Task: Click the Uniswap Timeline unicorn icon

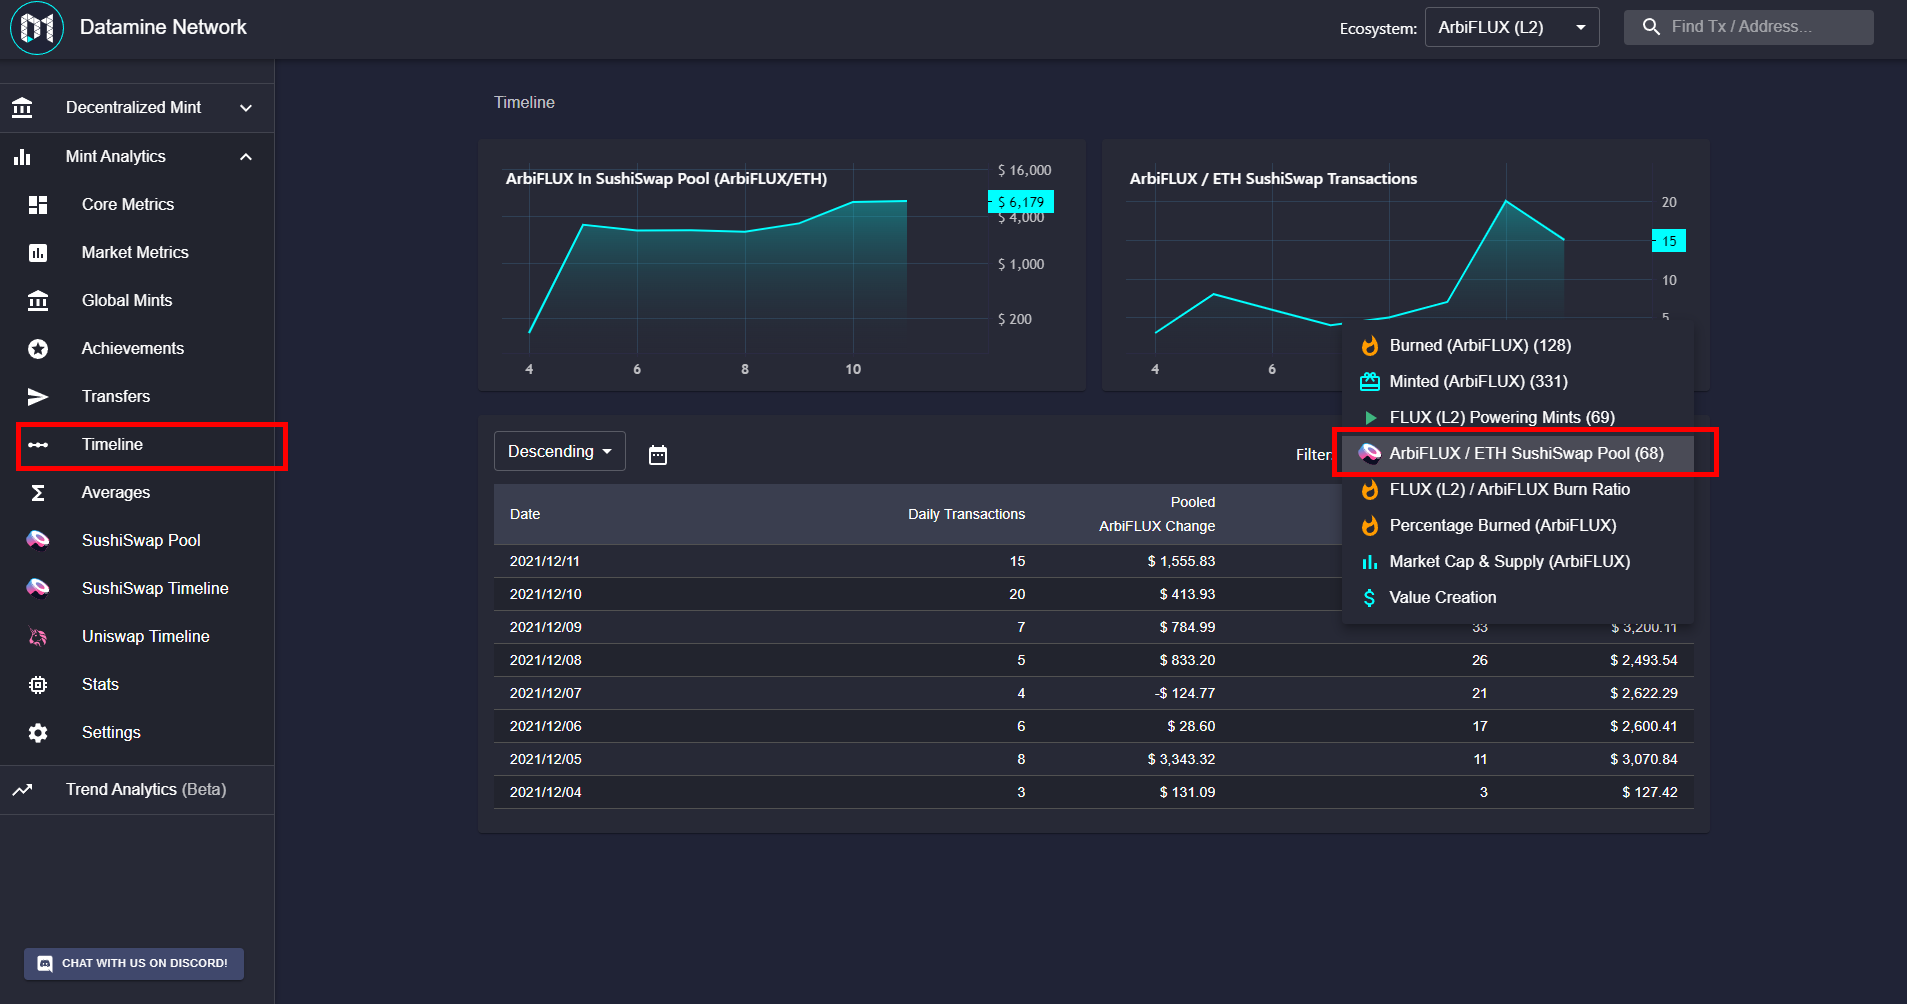Action: click(x=38, y=636)
